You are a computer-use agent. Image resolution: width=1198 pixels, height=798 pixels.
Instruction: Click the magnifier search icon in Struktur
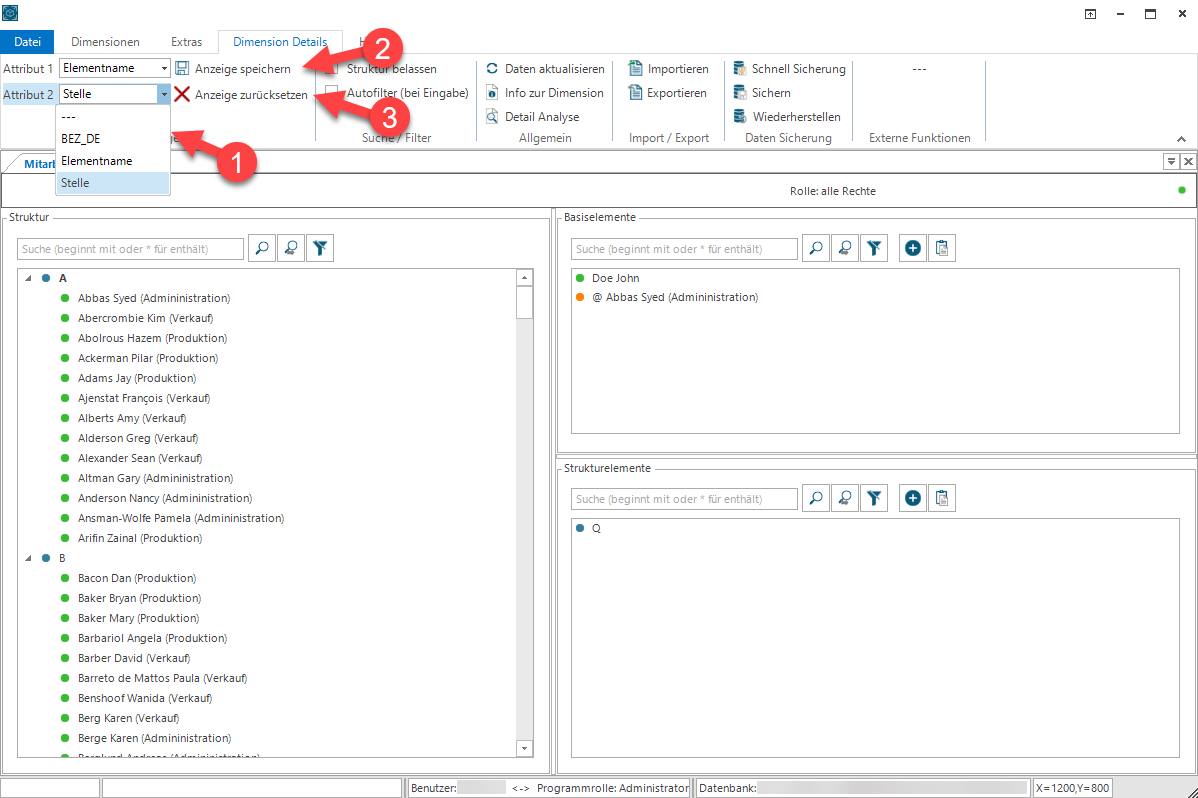262,248
